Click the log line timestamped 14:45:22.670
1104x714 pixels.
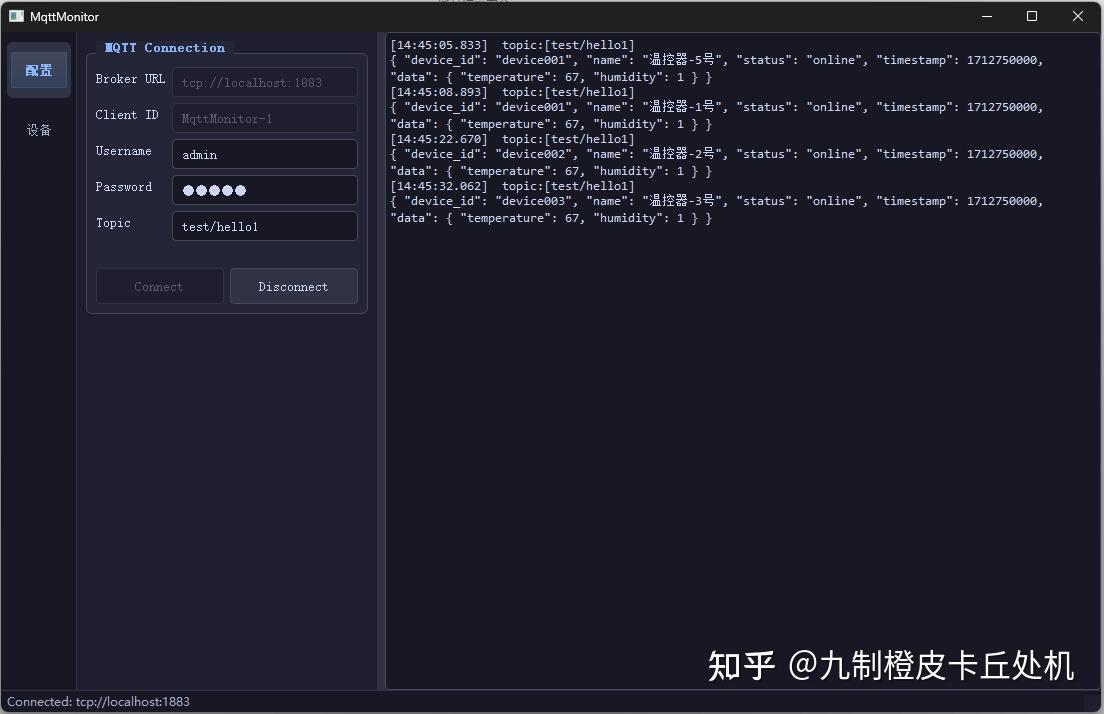coord(513,139)
